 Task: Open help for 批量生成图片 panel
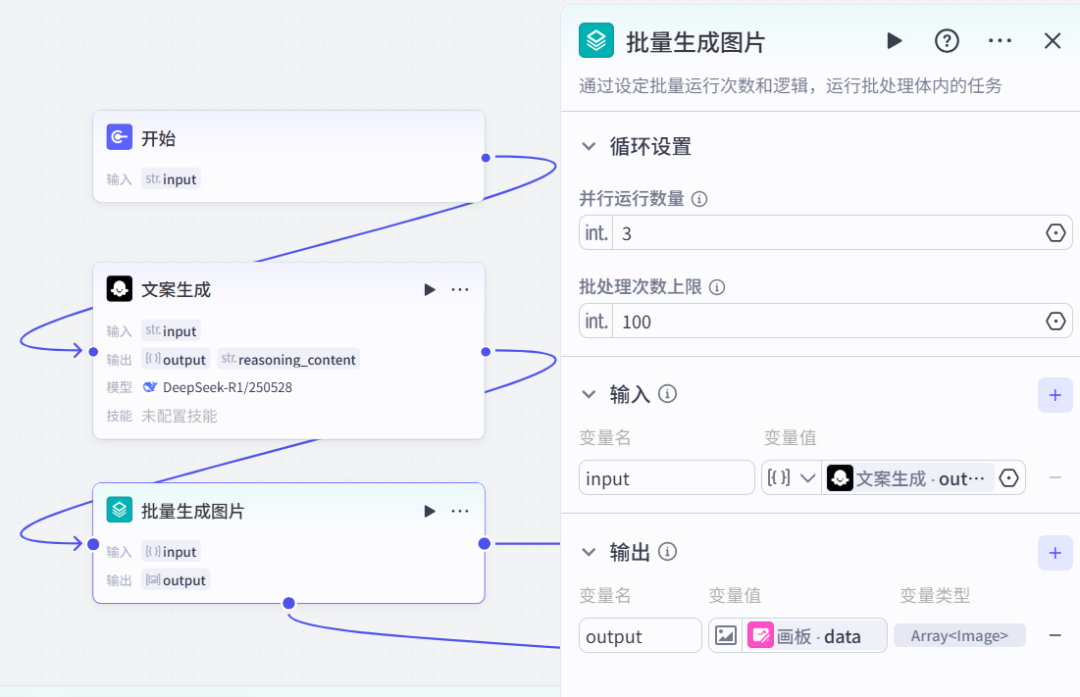[946, 41]
